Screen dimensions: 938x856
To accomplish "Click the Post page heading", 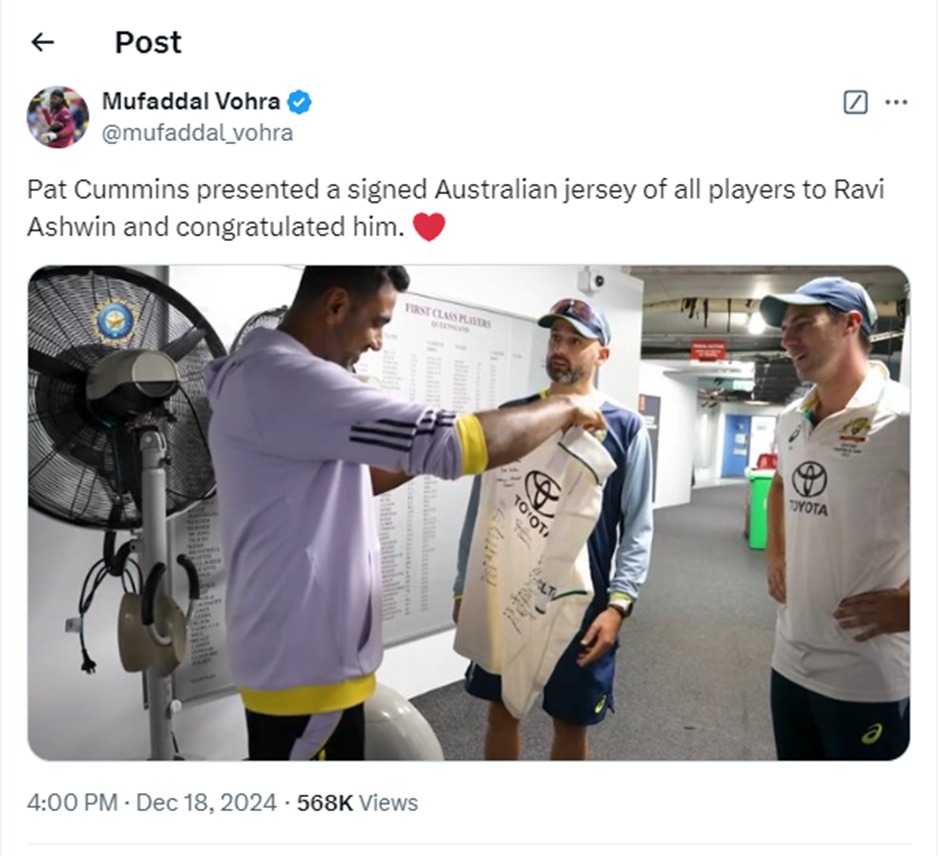I will [148, 42].
